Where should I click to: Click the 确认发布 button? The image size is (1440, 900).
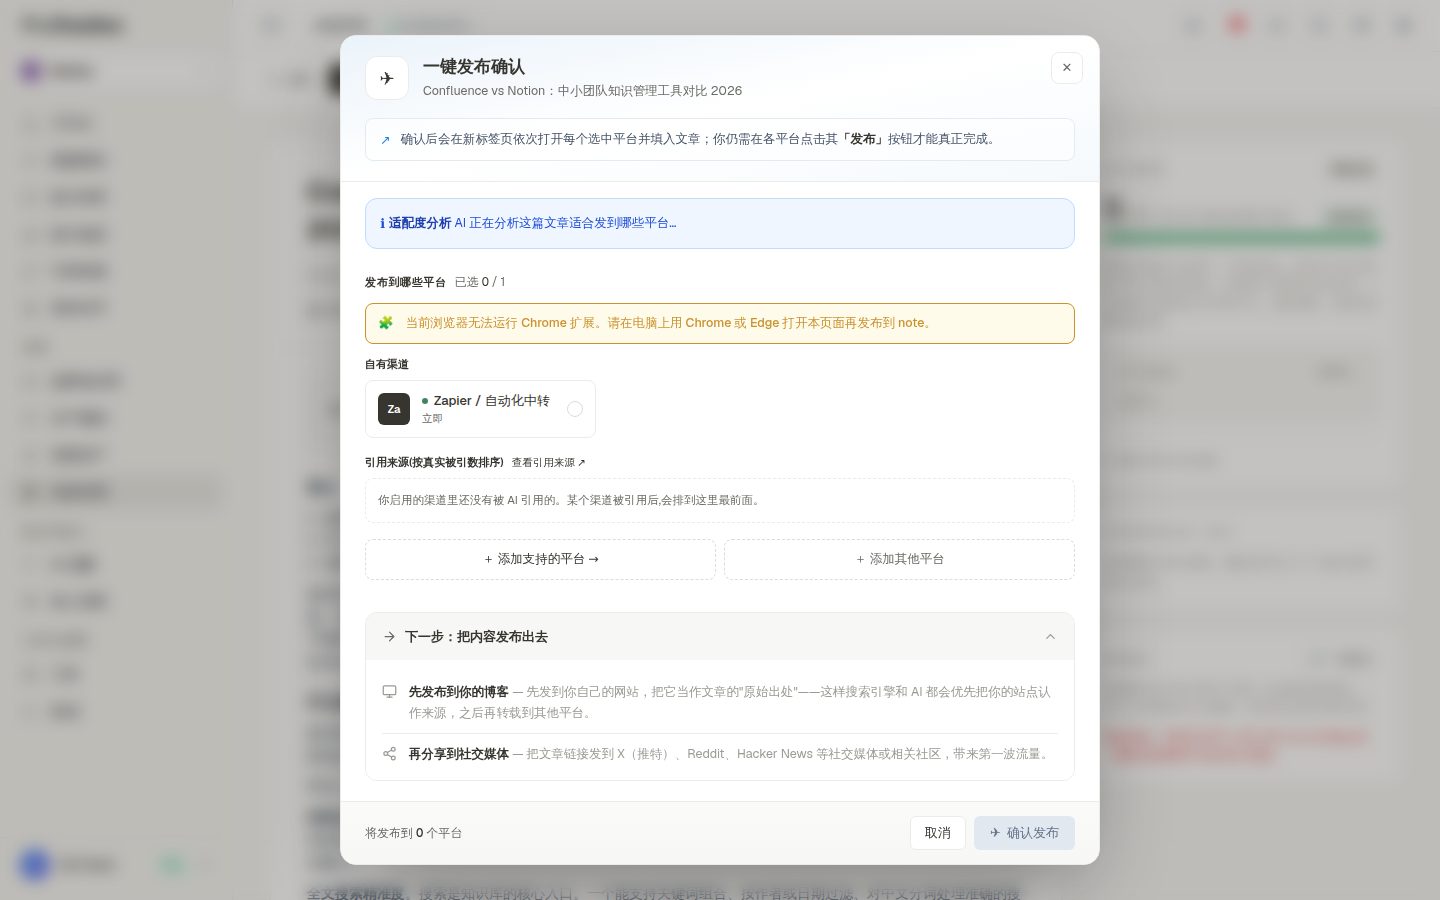(1024, 833)
